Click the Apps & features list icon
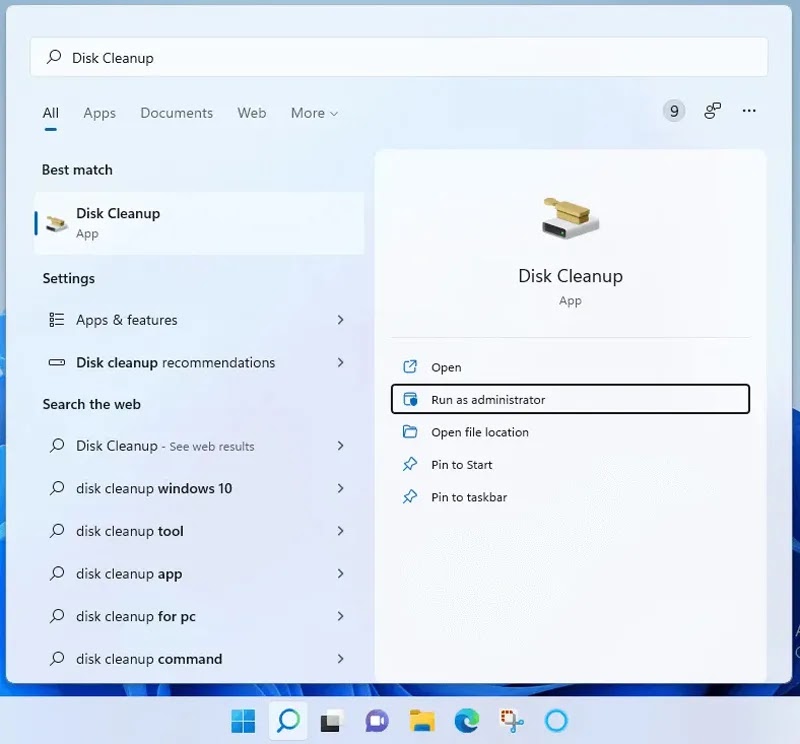 57,320
